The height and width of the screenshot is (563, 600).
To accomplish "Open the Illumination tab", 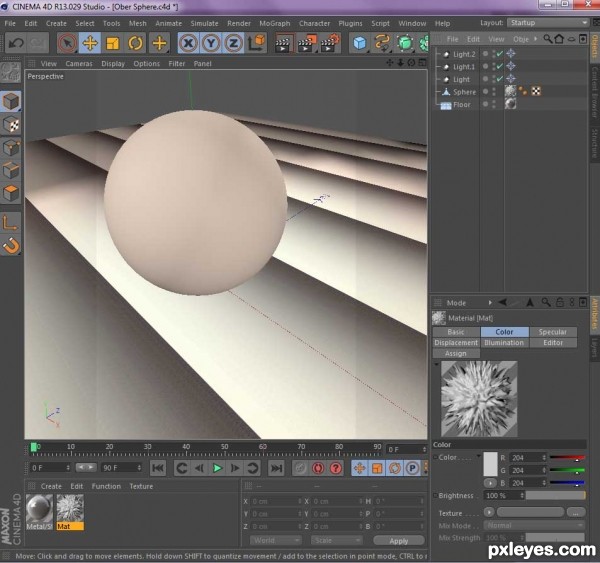I will [x=504, y=343].
